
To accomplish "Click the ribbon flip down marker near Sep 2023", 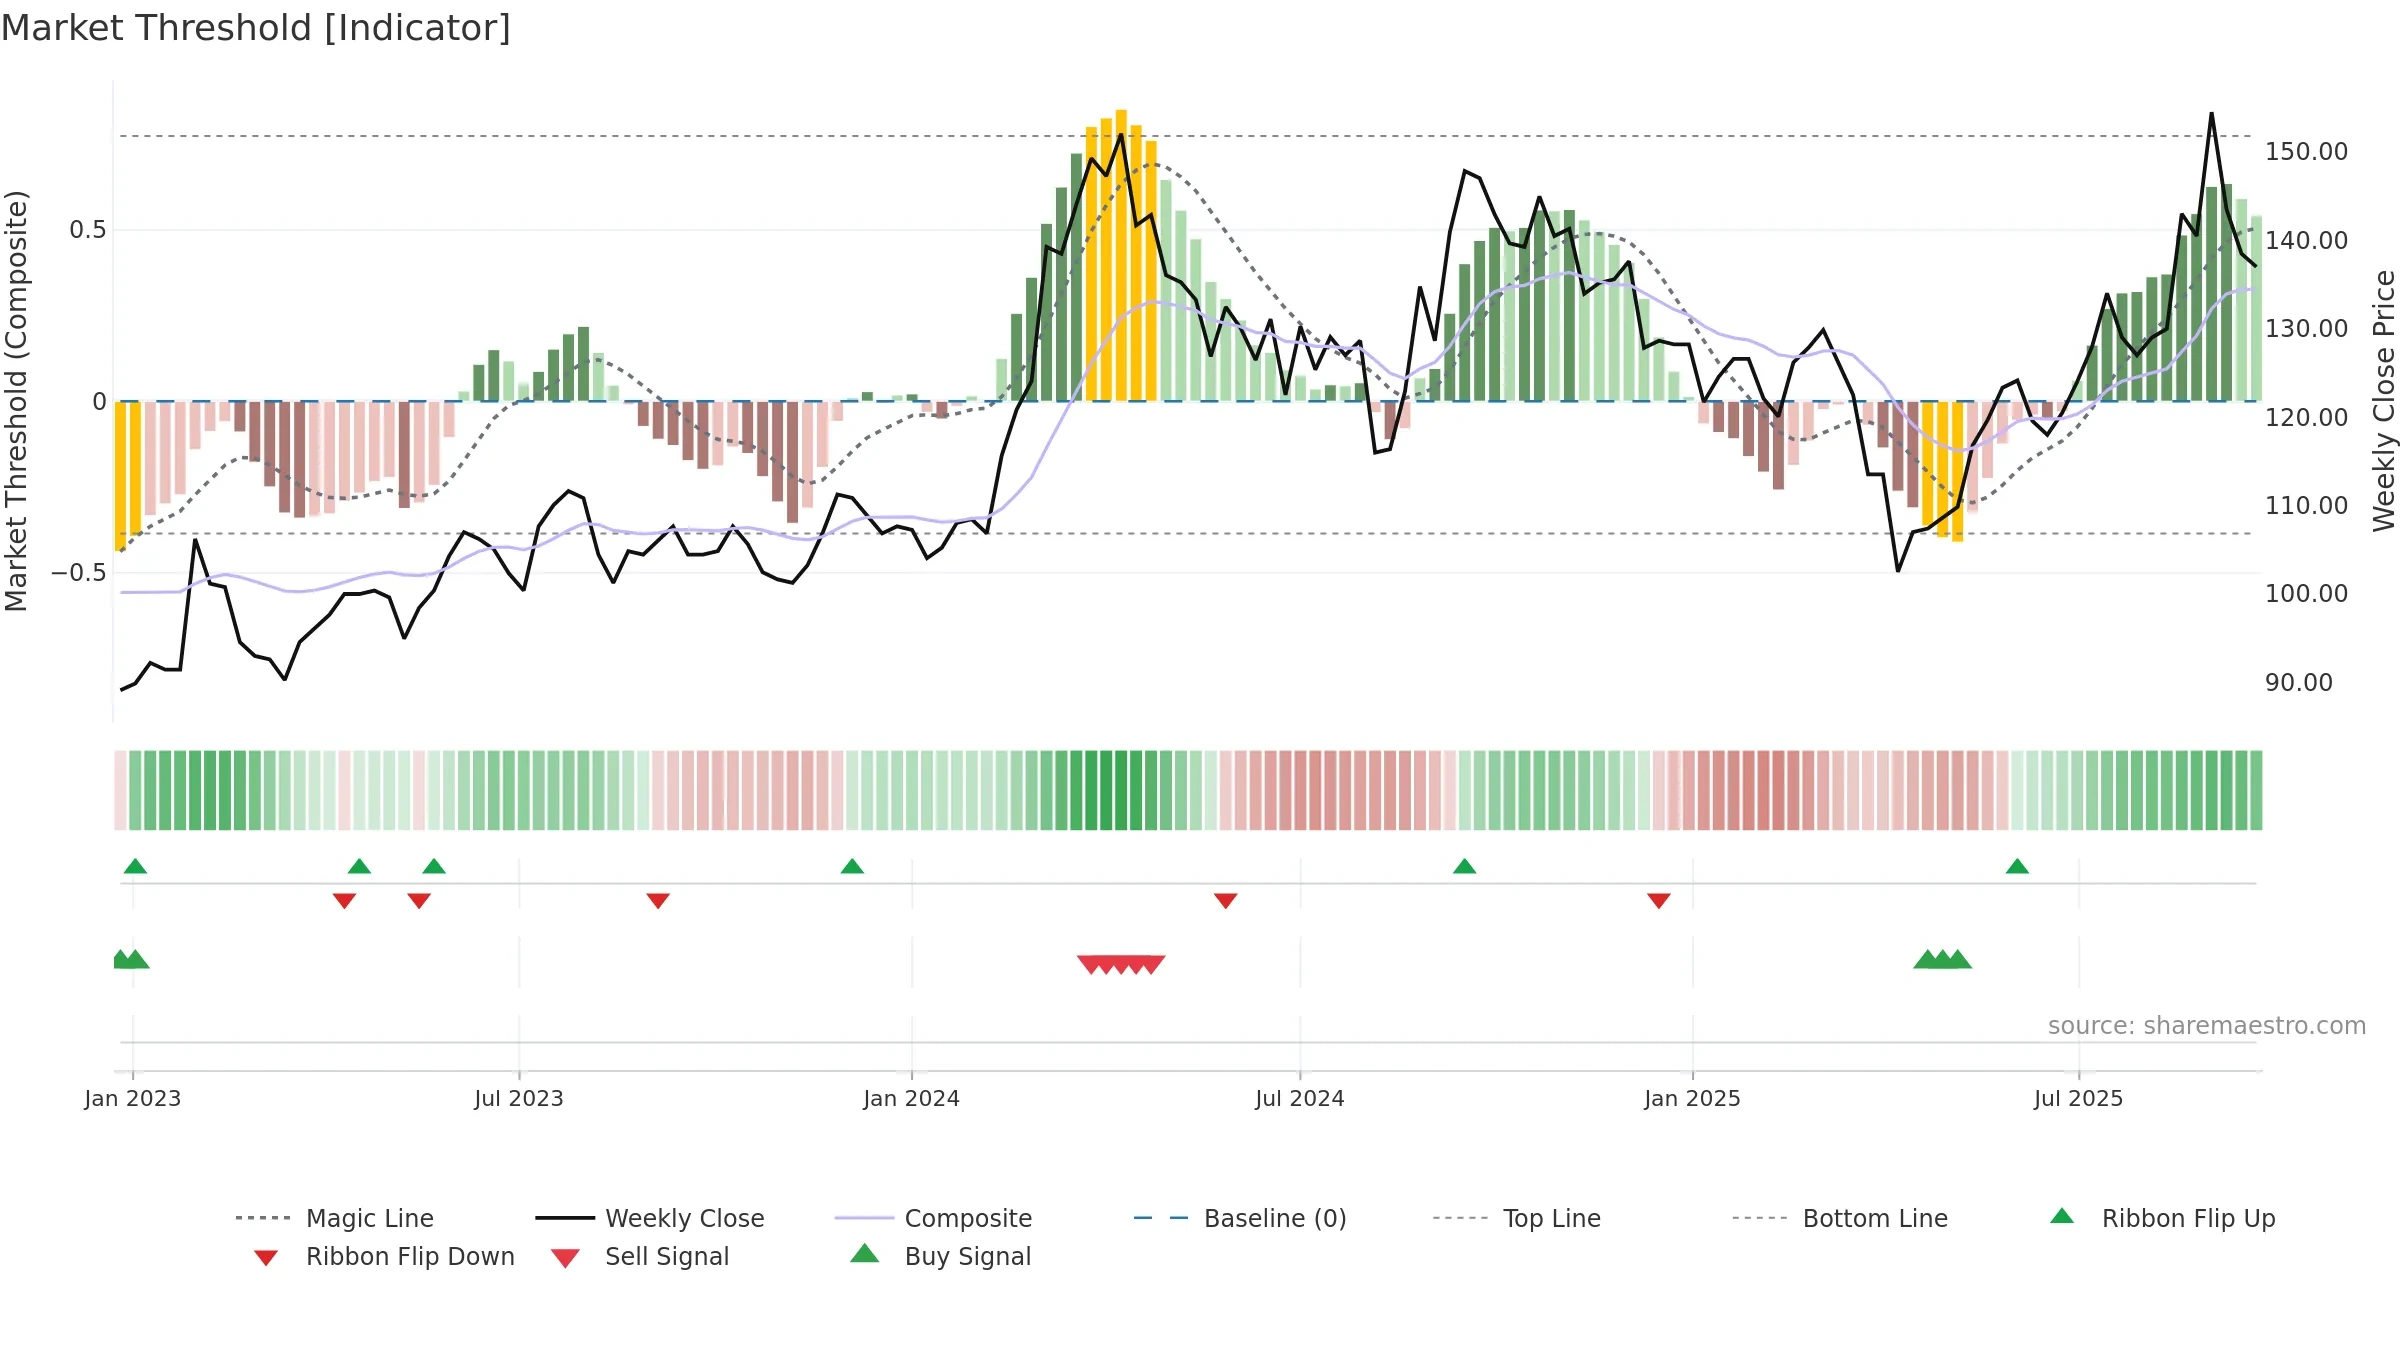I will tap(658, 901).
